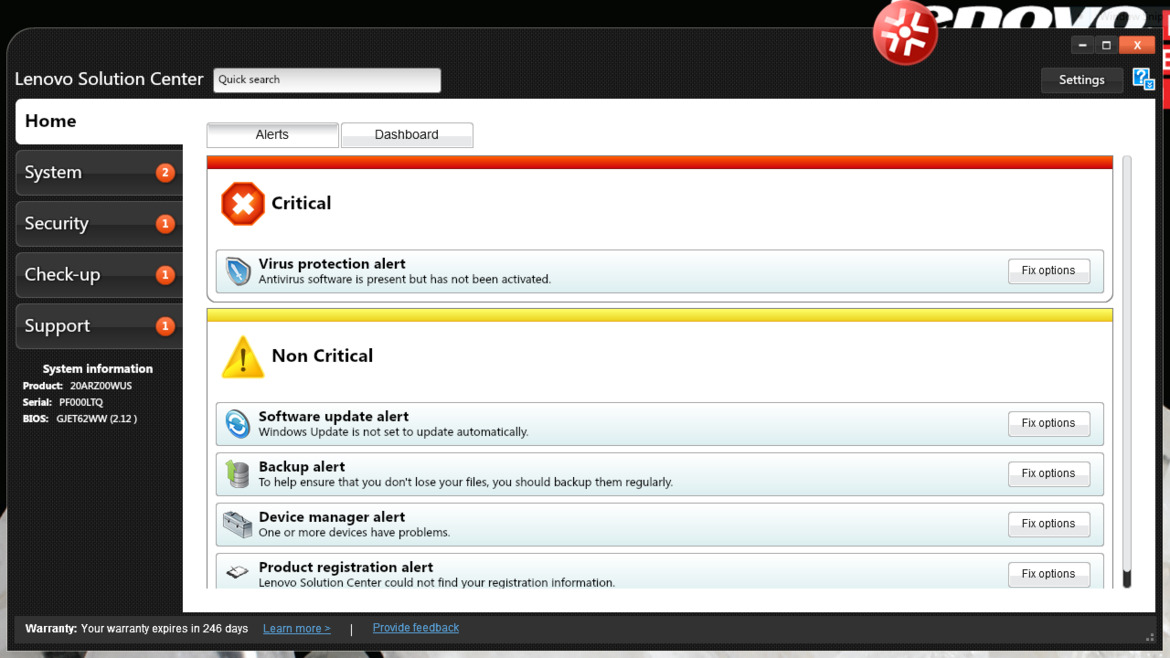Click the resize grip in window corner
This screenshot has width=1170, height=658.
point(1150,636)
